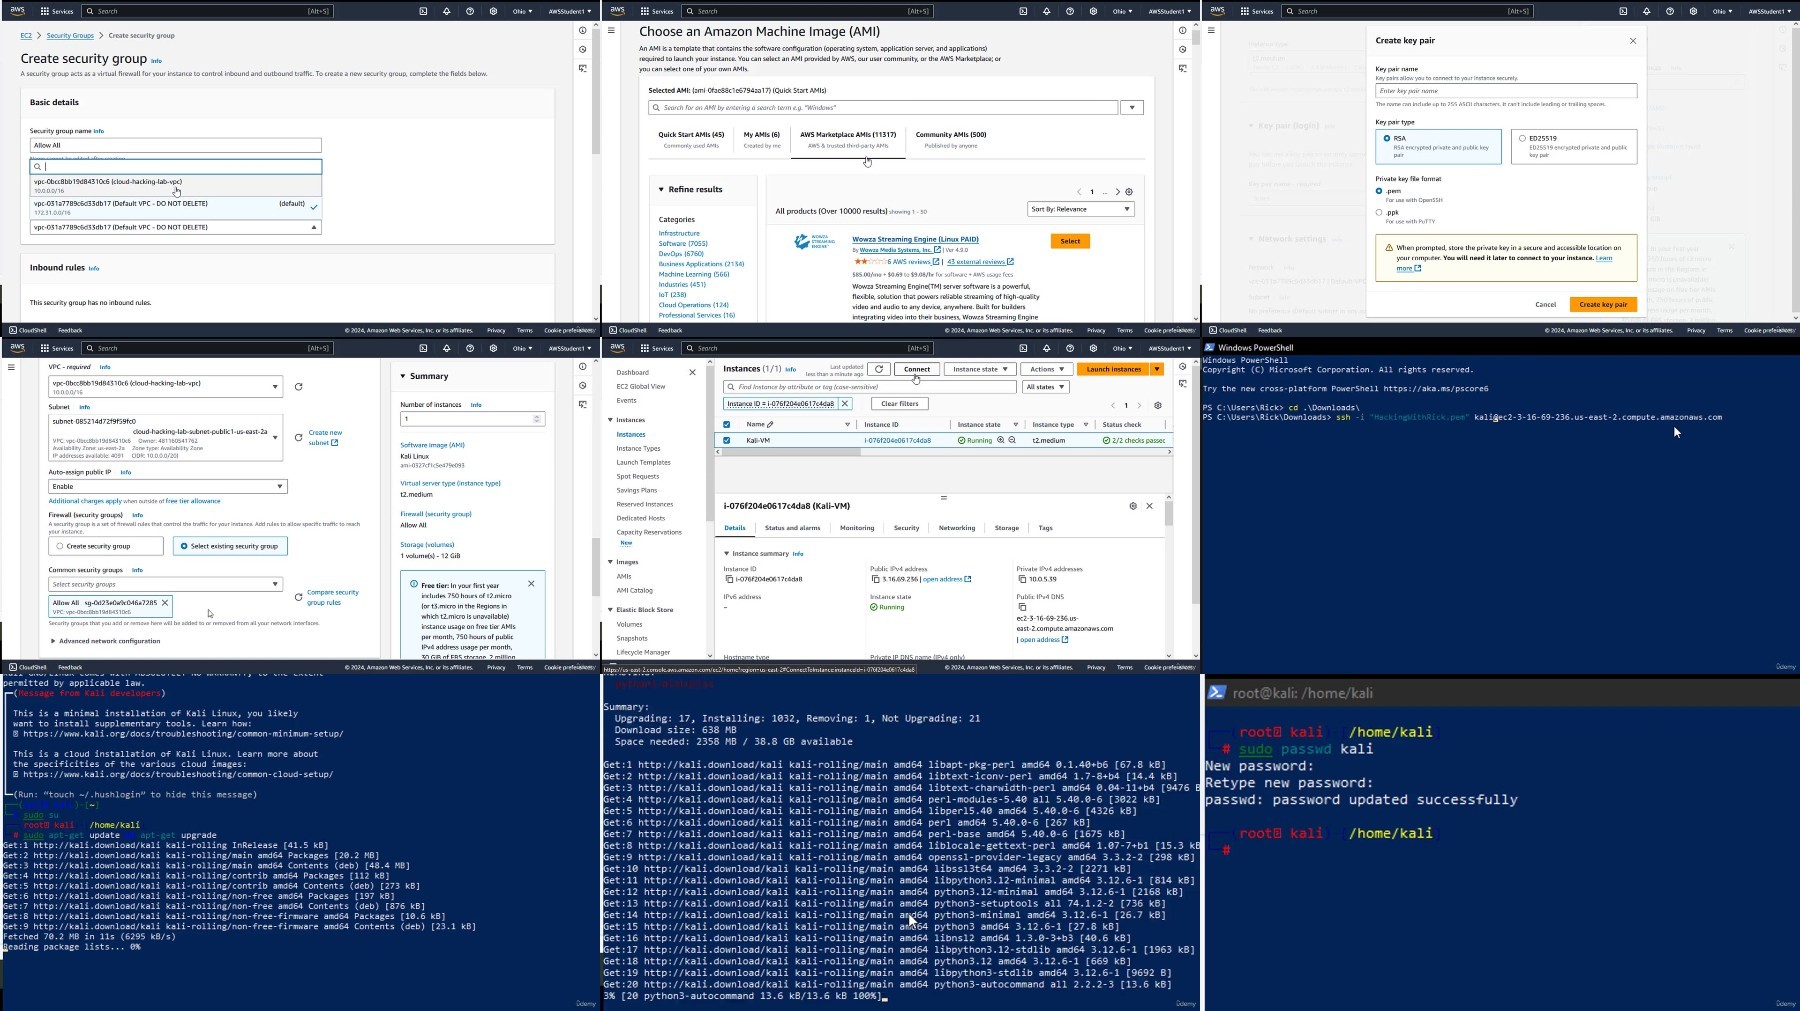This screenshot has width=1800, height=1011.
Task: Close the Kali-VM details pane
Action: 1149,506
